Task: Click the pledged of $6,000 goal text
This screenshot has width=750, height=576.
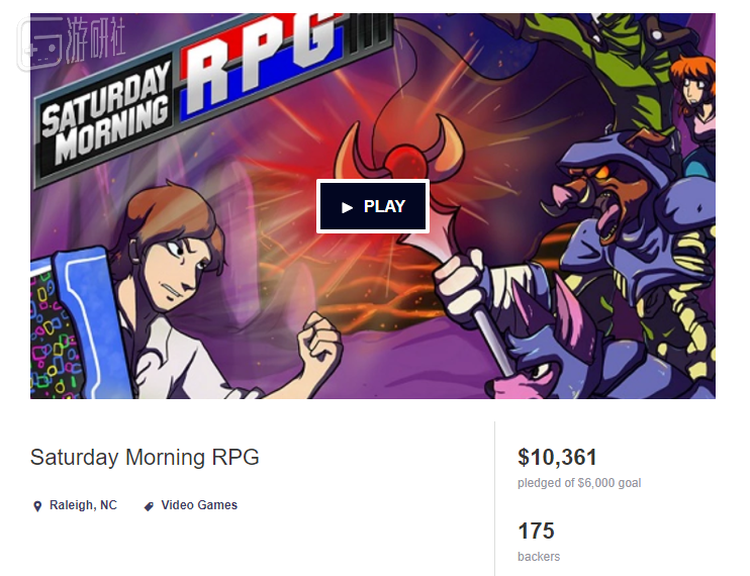Action: (579, 483)
